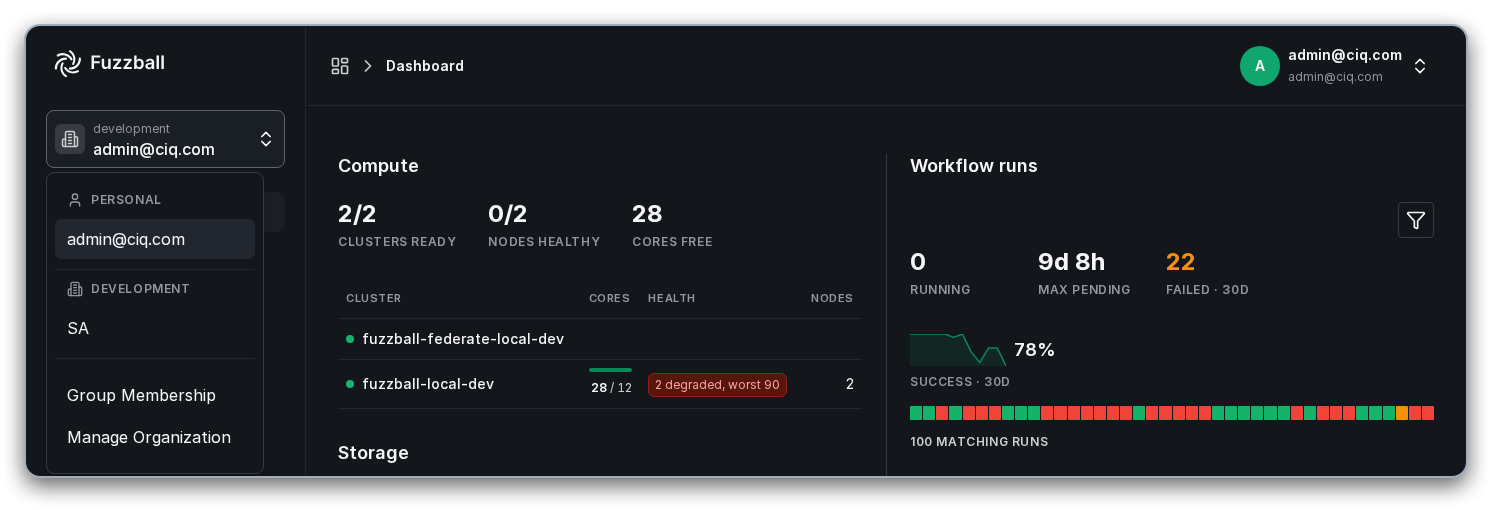Click the green user avatar circle "A"
This screenshot has height=510, width=1492.
click(x=1260, y=66)
